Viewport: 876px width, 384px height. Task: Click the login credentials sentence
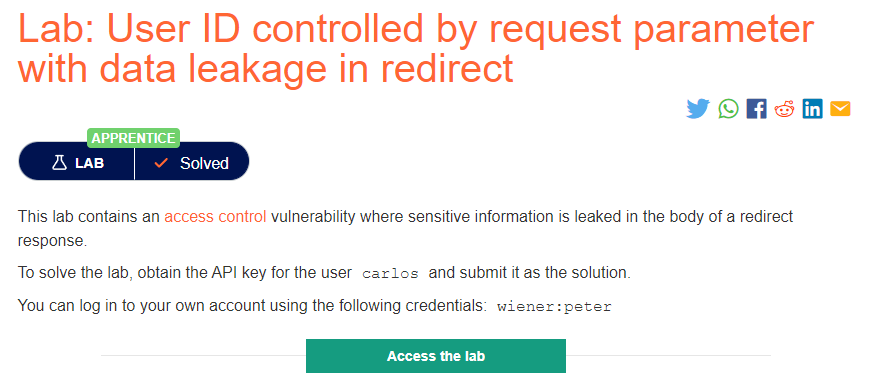[x=315, y=307]
